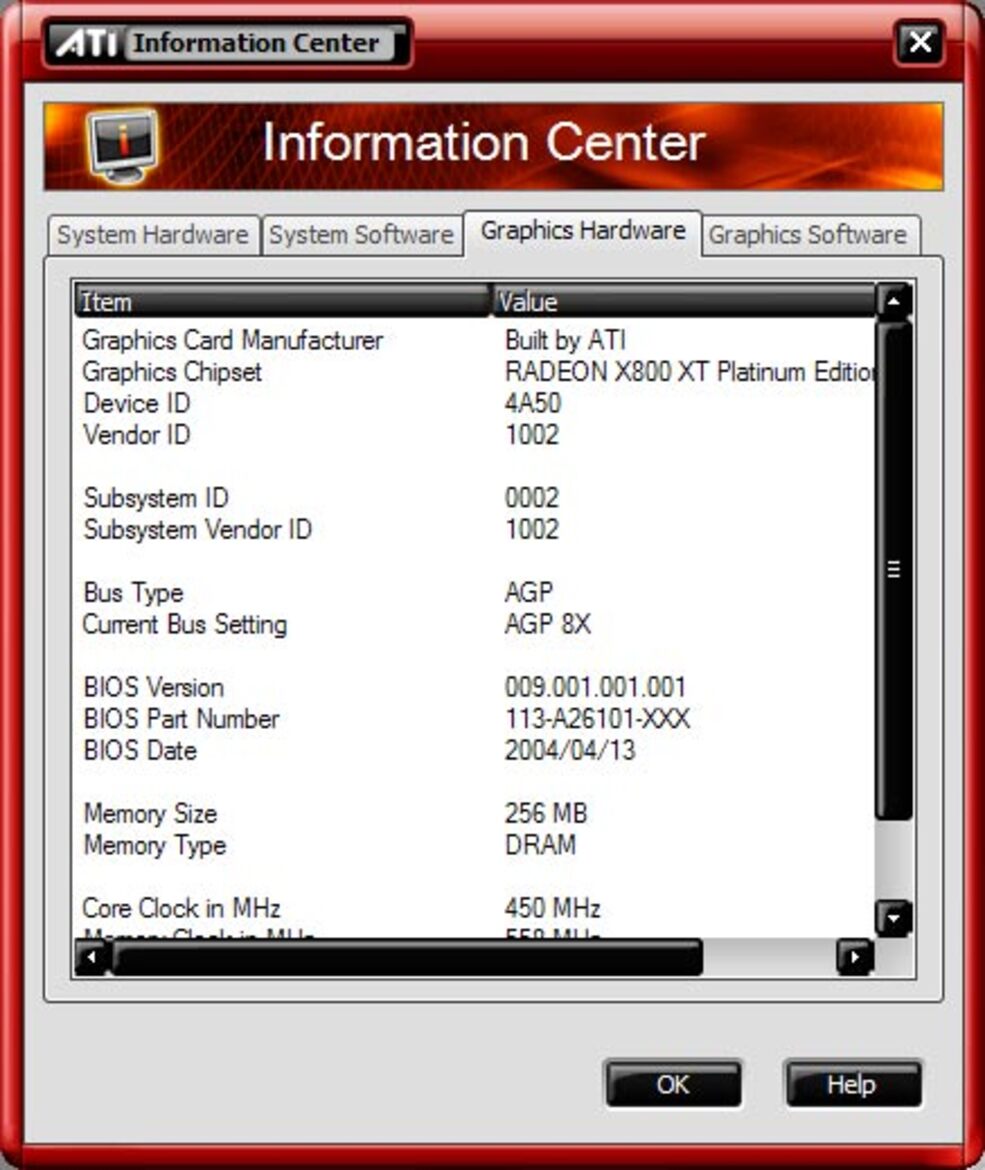Switch to the System Software tab

tap(361, 235)
